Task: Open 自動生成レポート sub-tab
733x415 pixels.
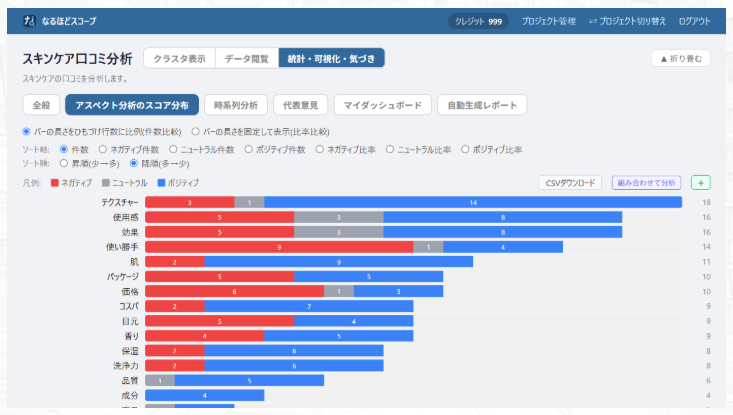Action: (x=482, y=105)
